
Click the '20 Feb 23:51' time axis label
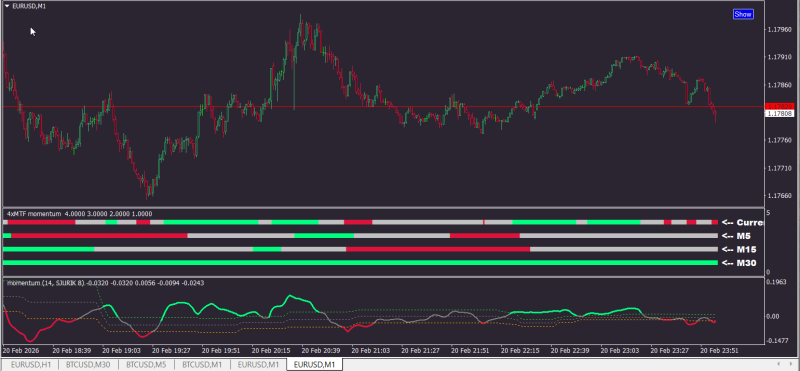click(x=720, y=351)
